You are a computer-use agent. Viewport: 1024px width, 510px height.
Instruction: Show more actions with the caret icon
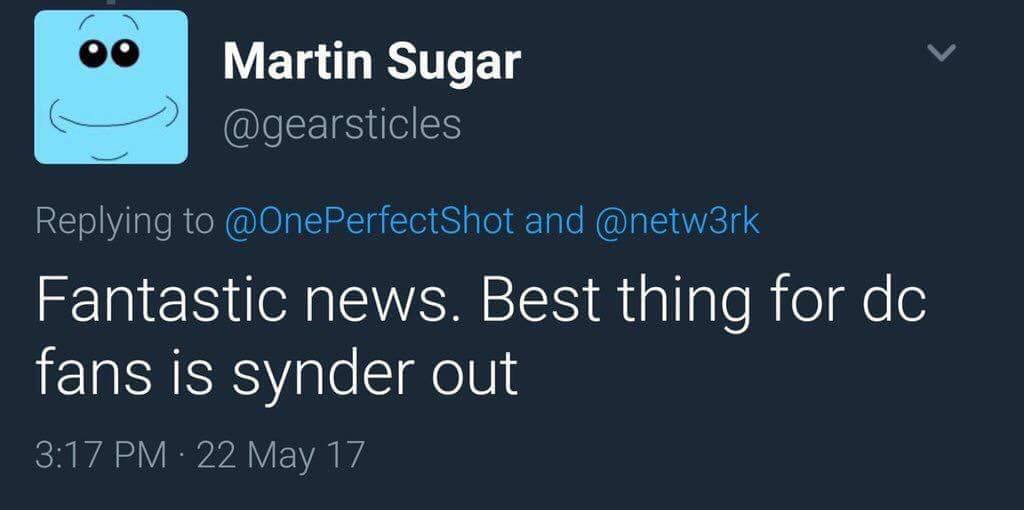pyautogui.click(x=942, y=53)
